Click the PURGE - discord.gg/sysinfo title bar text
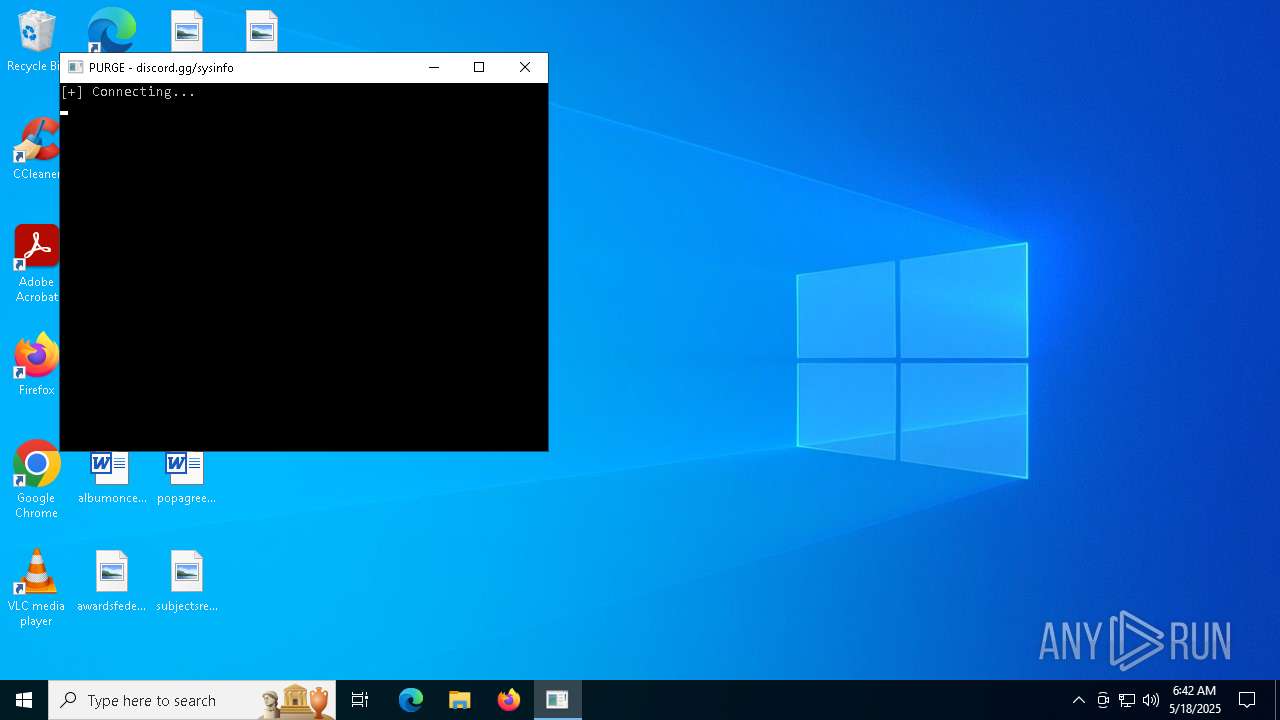Image resolution: width=1280 pixels, height=720 pixels. click(161, 68)
